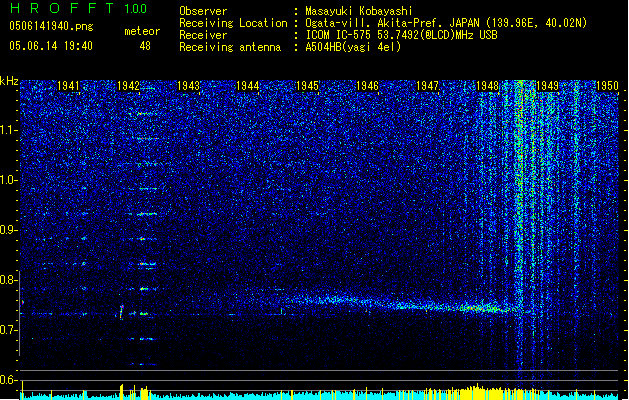Select the observer name Masayuki Kobayashi
The width and height of the screenshot is (629, 400).
359,11
